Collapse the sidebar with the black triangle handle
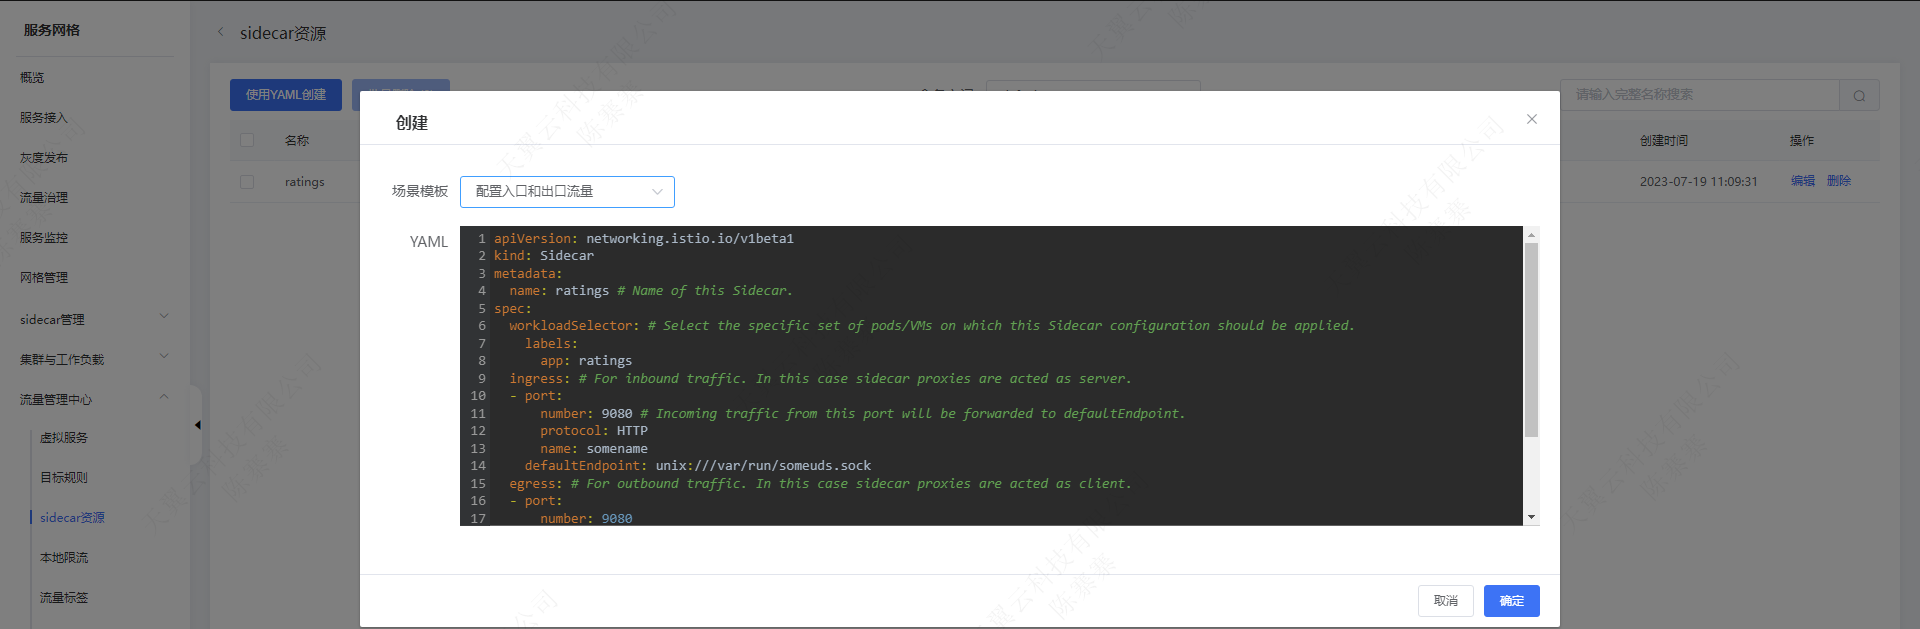The height and width of the screenshot is (629, 1920). (x=197, y=425)
